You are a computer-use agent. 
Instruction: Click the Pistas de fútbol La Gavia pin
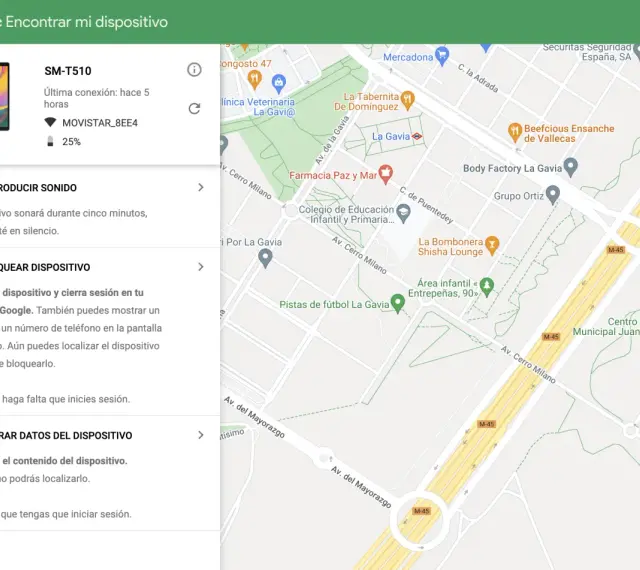[x=398, y=303]
